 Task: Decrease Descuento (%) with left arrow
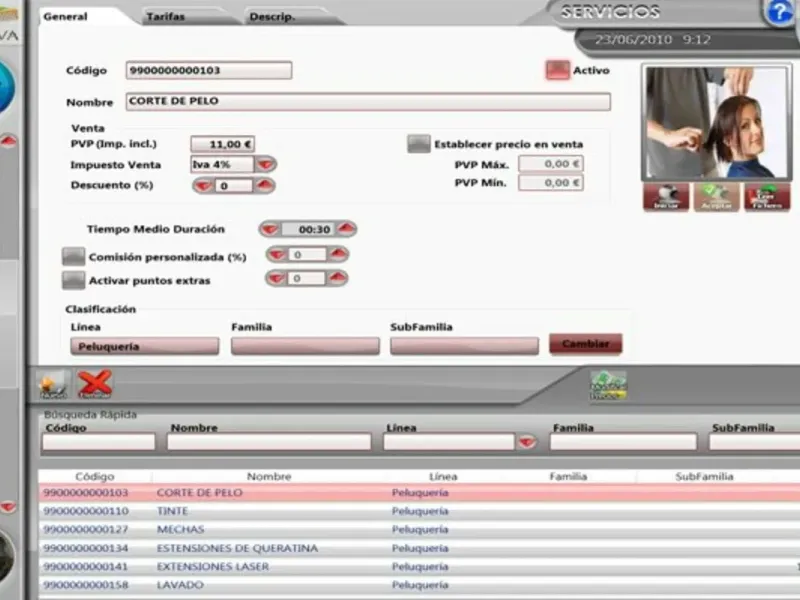[x=203, y=186]
